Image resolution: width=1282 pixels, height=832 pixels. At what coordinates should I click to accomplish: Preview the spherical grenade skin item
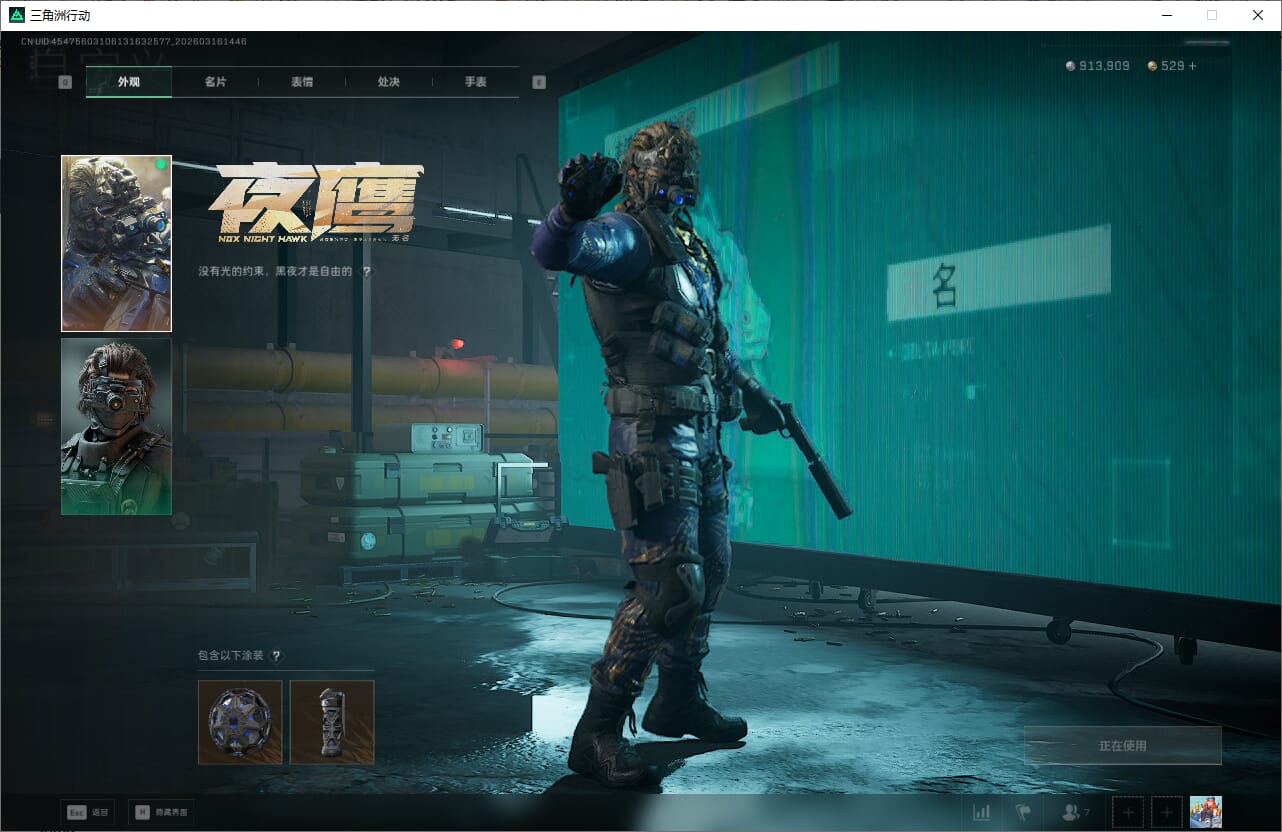[x=240, y=722]
